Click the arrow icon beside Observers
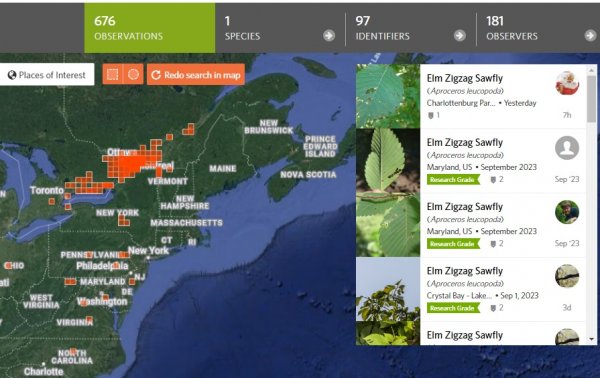 pyautogui.click(x=590, y=36)
